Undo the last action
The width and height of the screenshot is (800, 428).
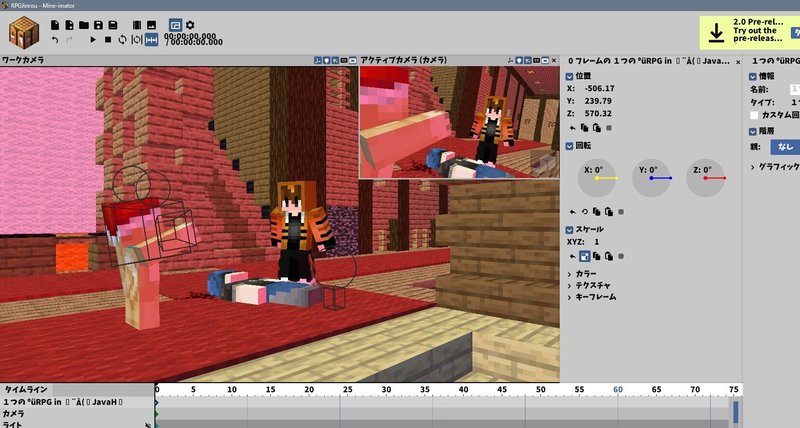coord(55,40)
